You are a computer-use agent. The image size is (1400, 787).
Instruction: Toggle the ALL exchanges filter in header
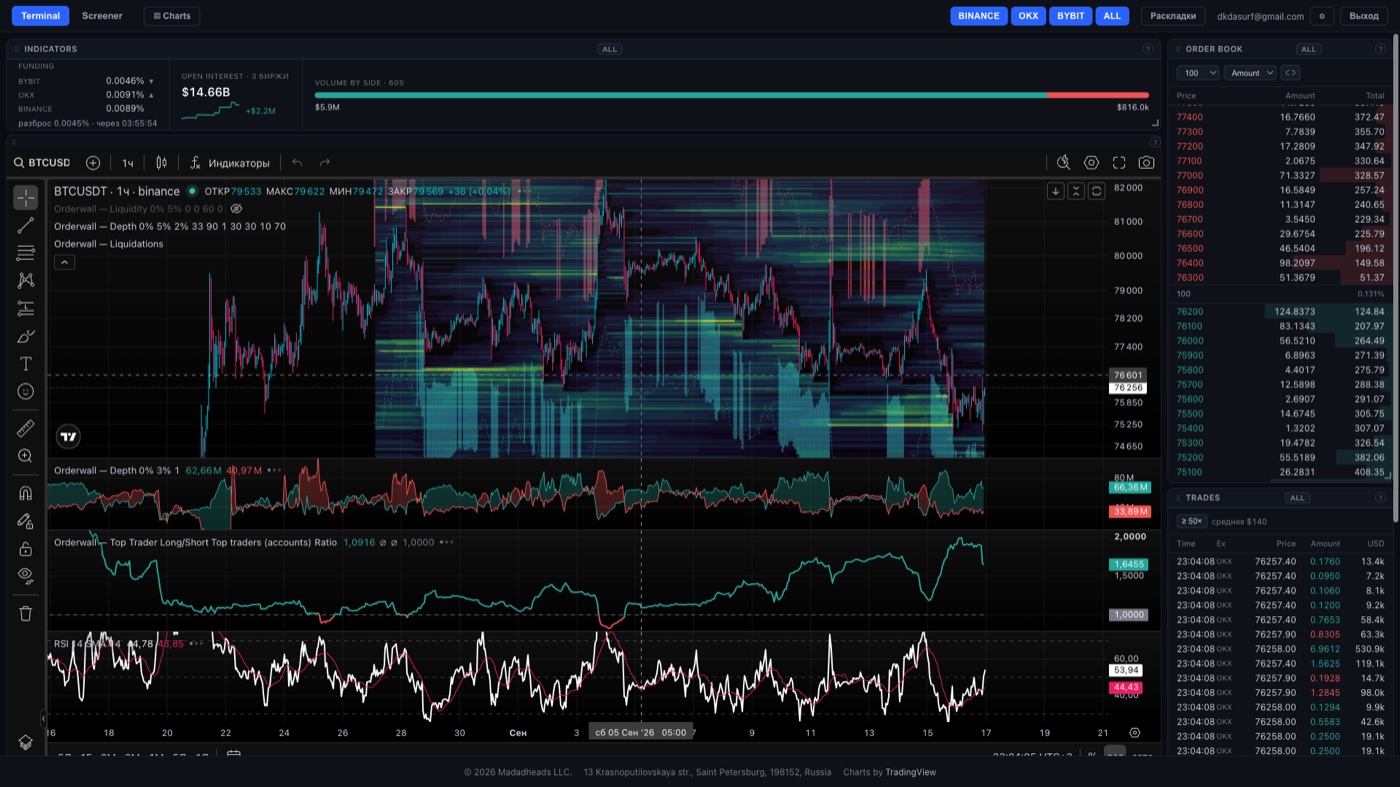pyautogui.click(x=1112, y=16)
